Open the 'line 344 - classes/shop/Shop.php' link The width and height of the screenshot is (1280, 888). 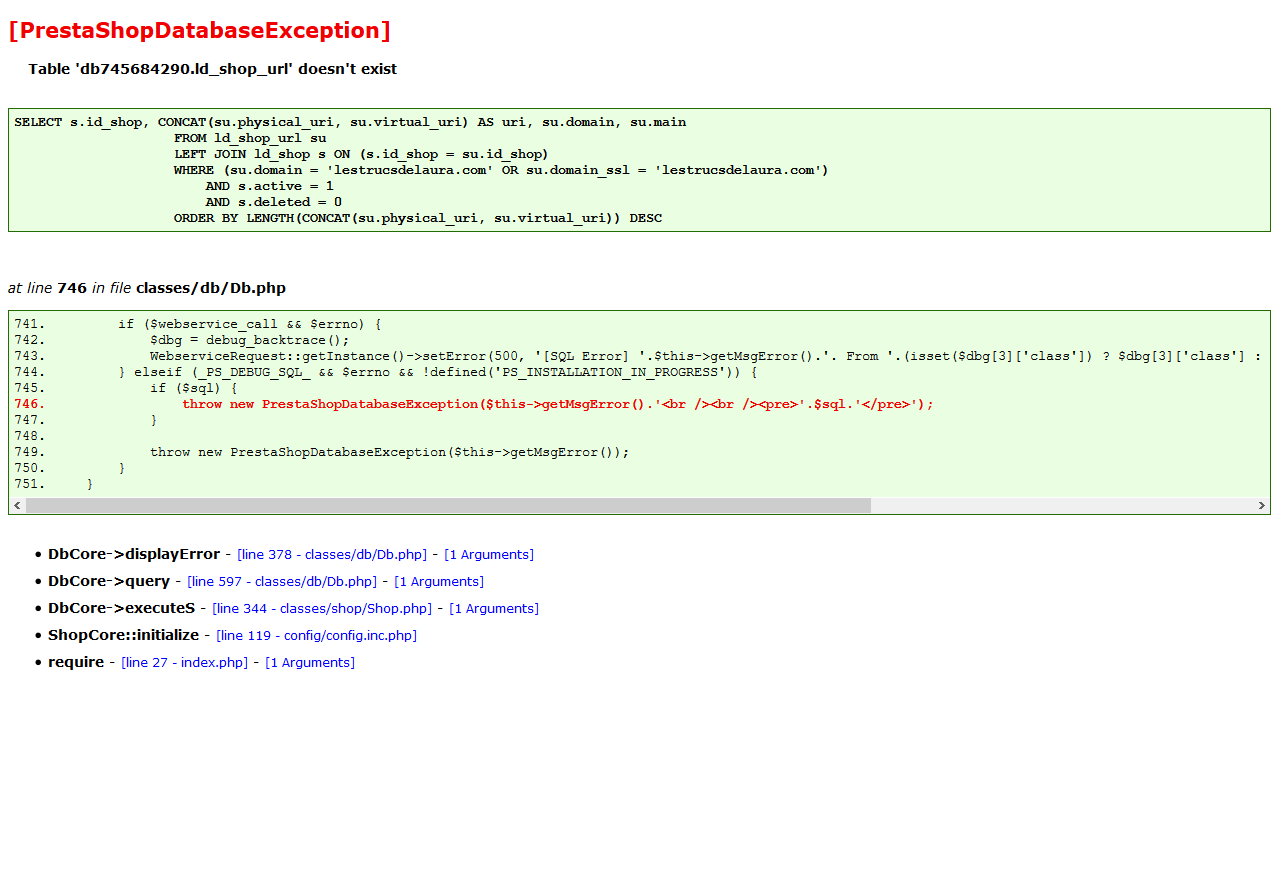click(x=322, y=608)
